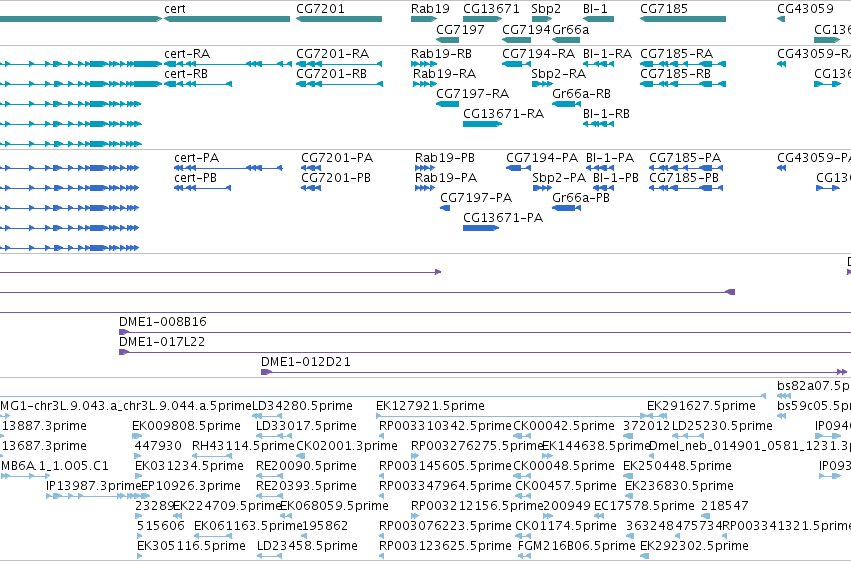Screen dimensions: 851x561
Task: Select EST label 'EK250448.5prime'
Action: [677, 467]
